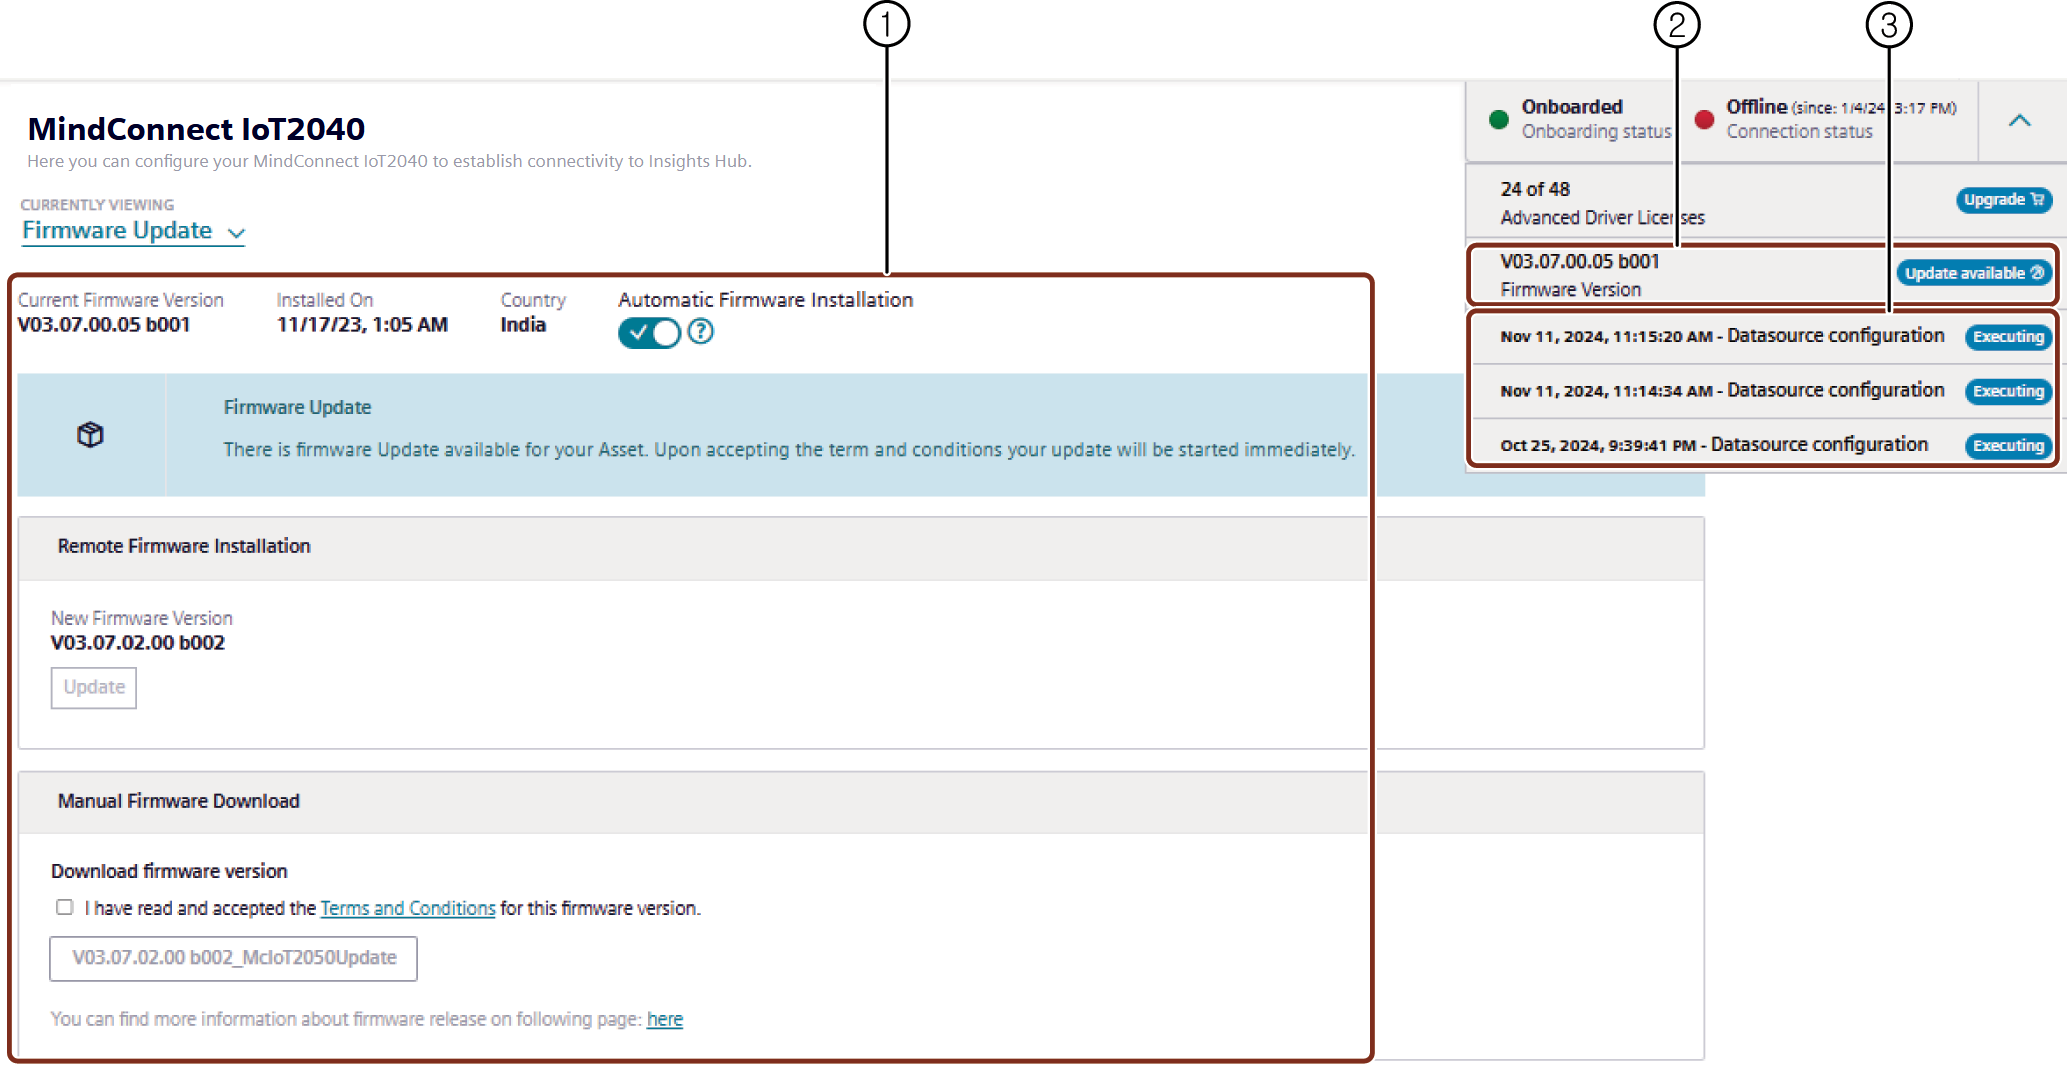Click the current firmware version V03.07.00.05 b001 value
Viewport: 2067px width, 1072px height.
coord(104,325)
